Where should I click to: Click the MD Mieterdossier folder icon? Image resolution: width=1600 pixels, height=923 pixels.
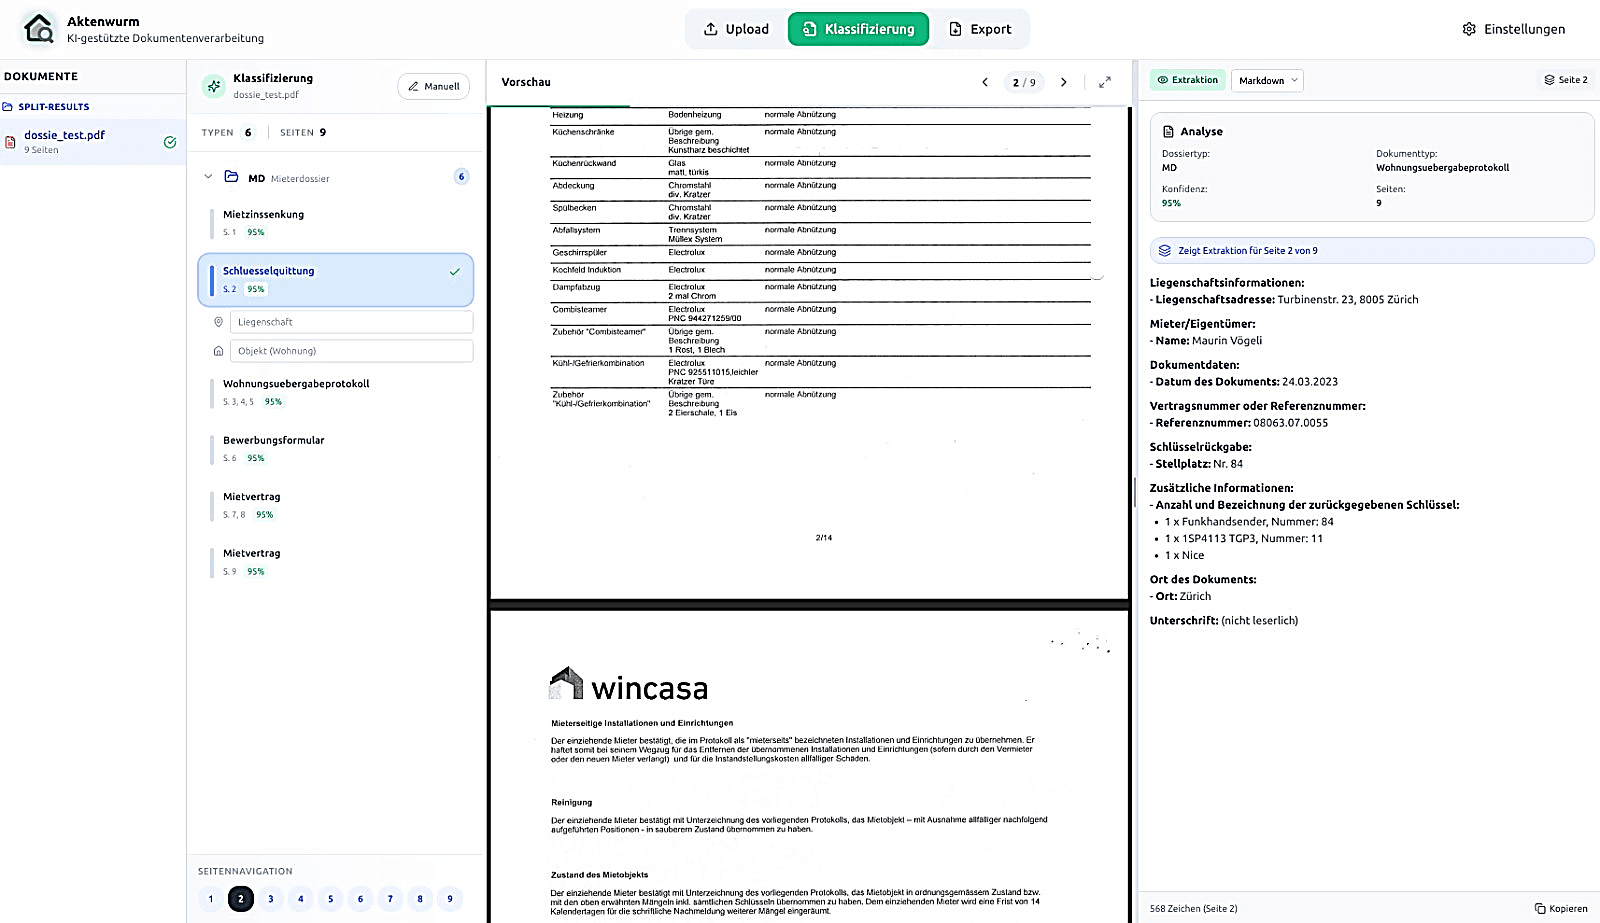point(231,177)
